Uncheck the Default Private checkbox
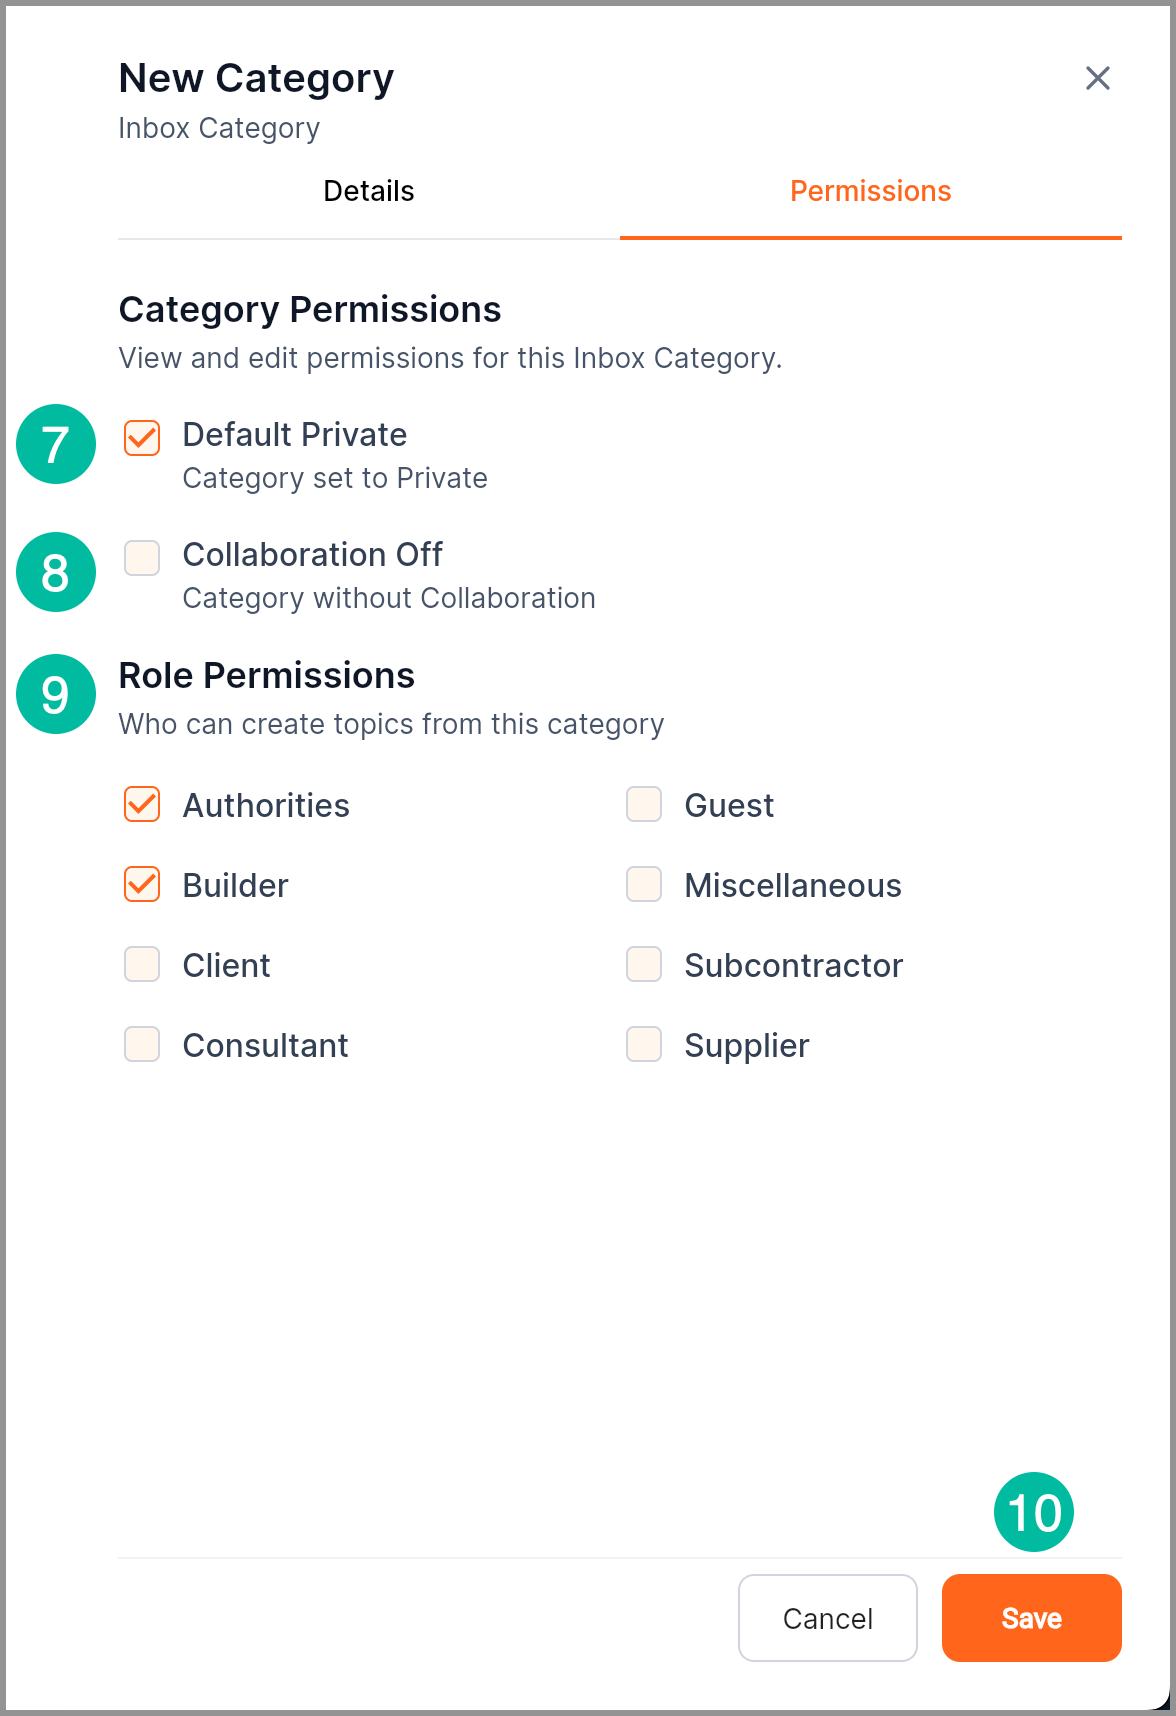 pos(142,438)
